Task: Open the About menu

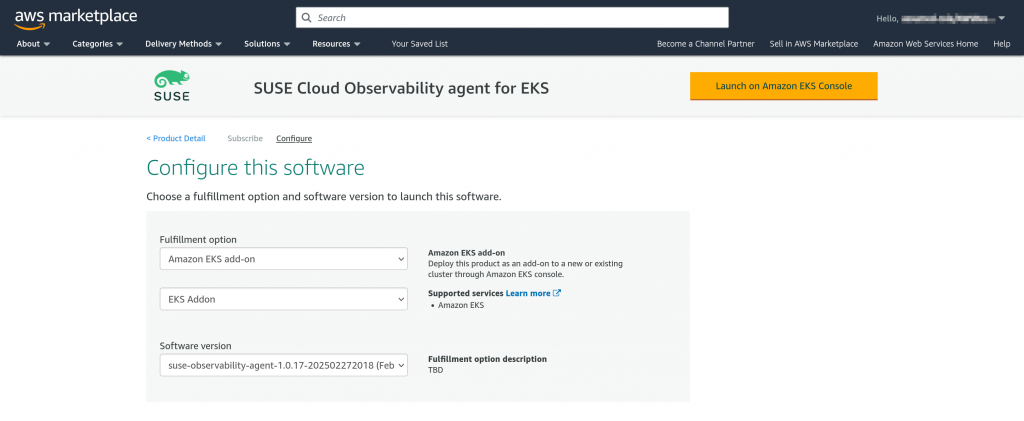Action: pyautogui.click(x=34, y=44)
